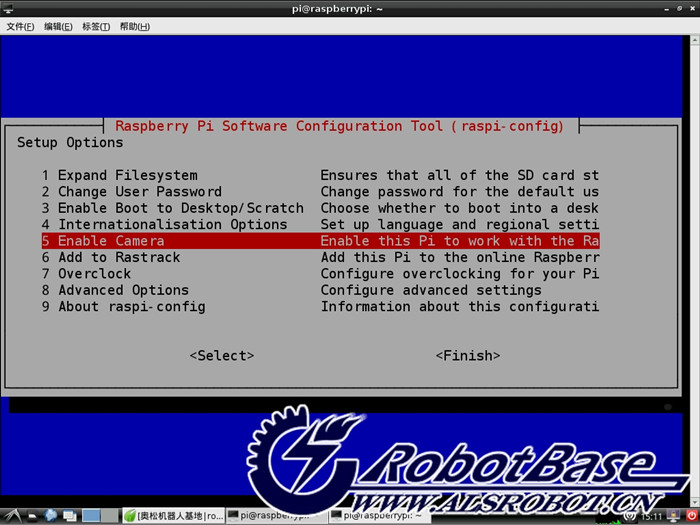Open the 文件(F) menu

[x=20, y=27]
